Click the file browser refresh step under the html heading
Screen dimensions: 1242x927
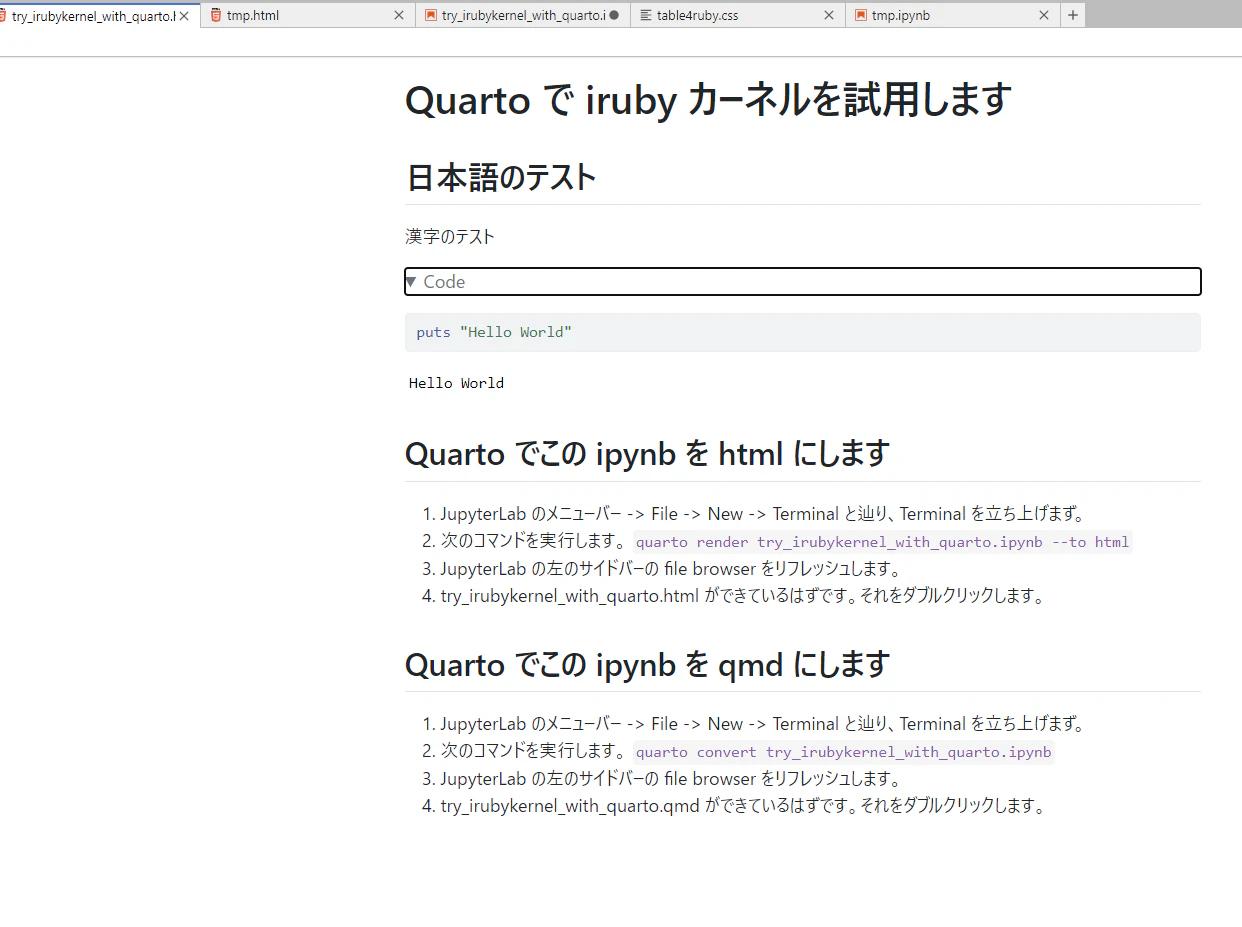point(671,569)
